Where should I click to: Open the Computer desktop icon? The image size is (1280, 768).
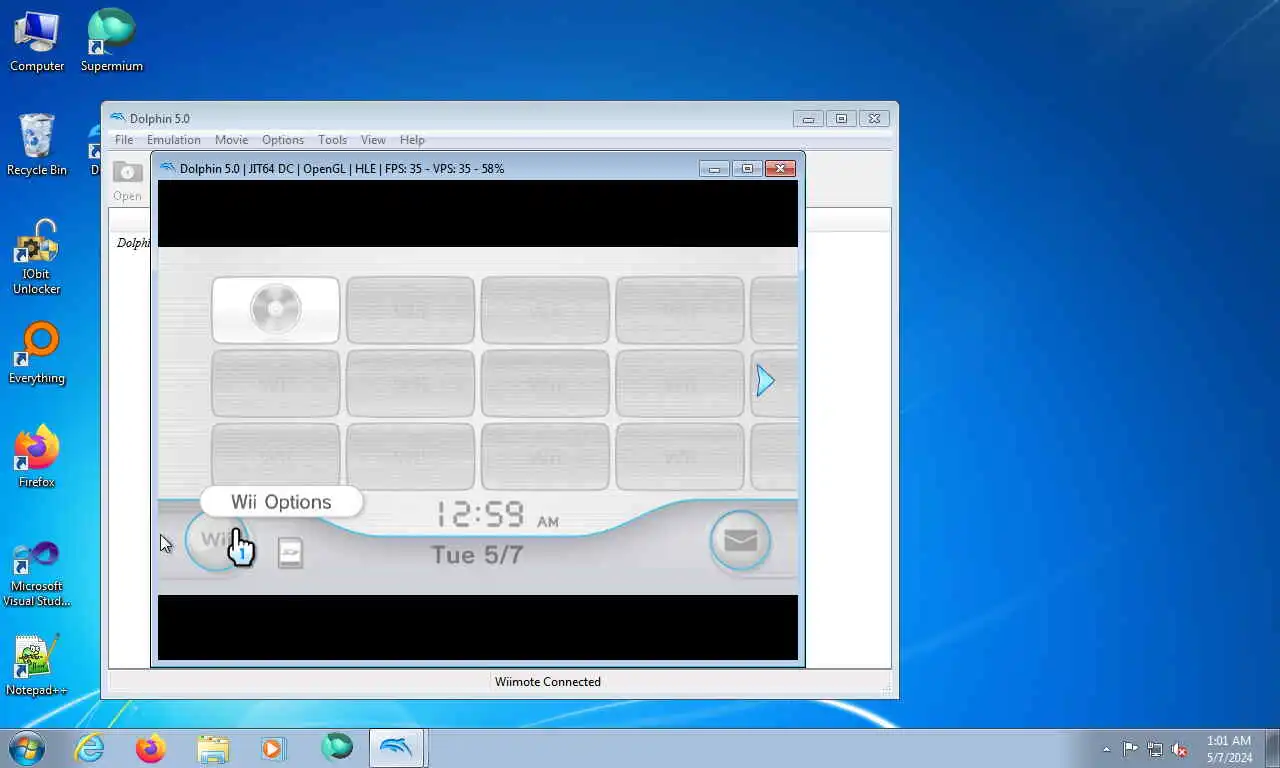[x=37, y=41]
